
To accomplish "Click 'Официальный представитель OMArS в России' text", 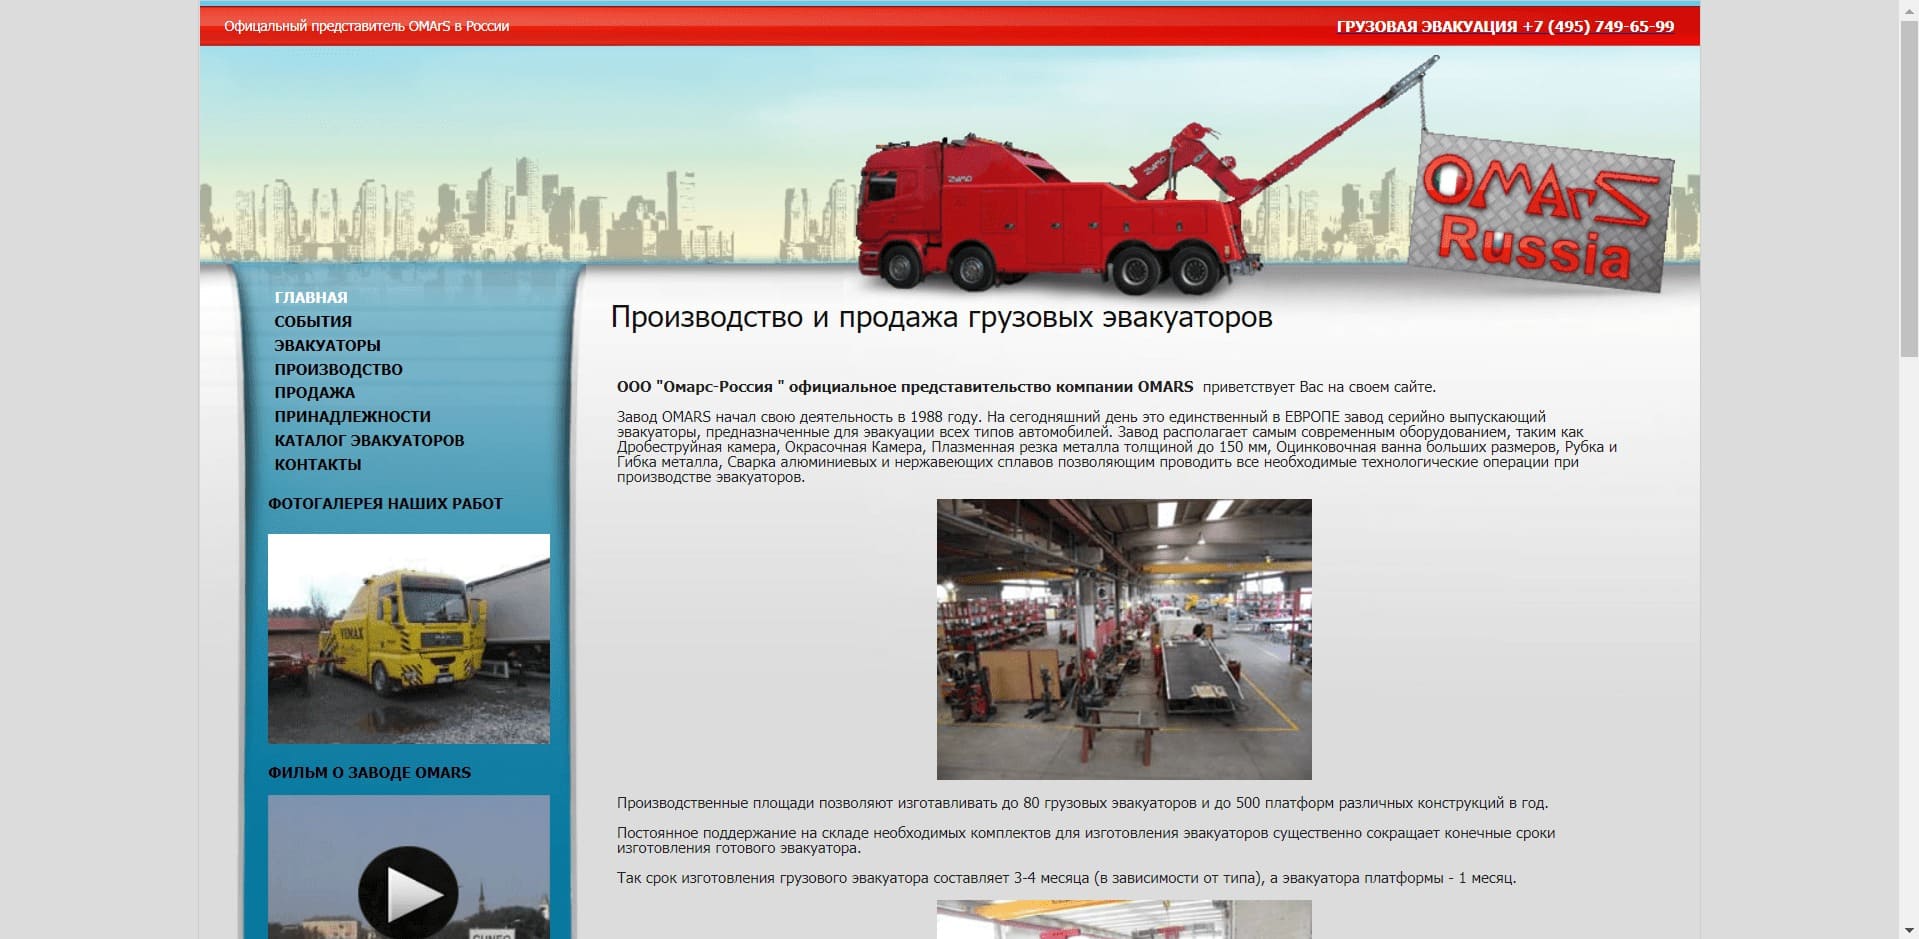I will click(x=367, y=26).
